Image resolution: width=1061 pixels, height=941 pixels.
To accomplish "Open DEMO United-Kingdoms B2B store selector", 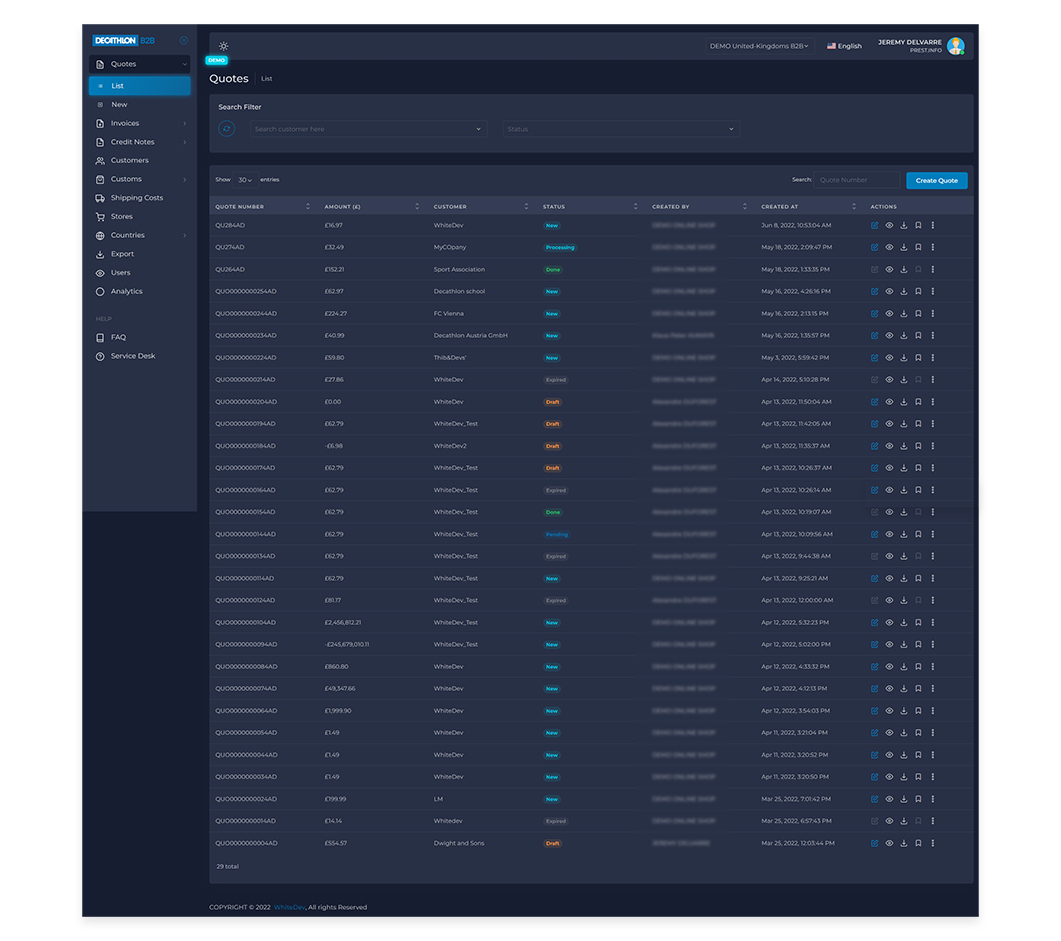I will (759, 46).
